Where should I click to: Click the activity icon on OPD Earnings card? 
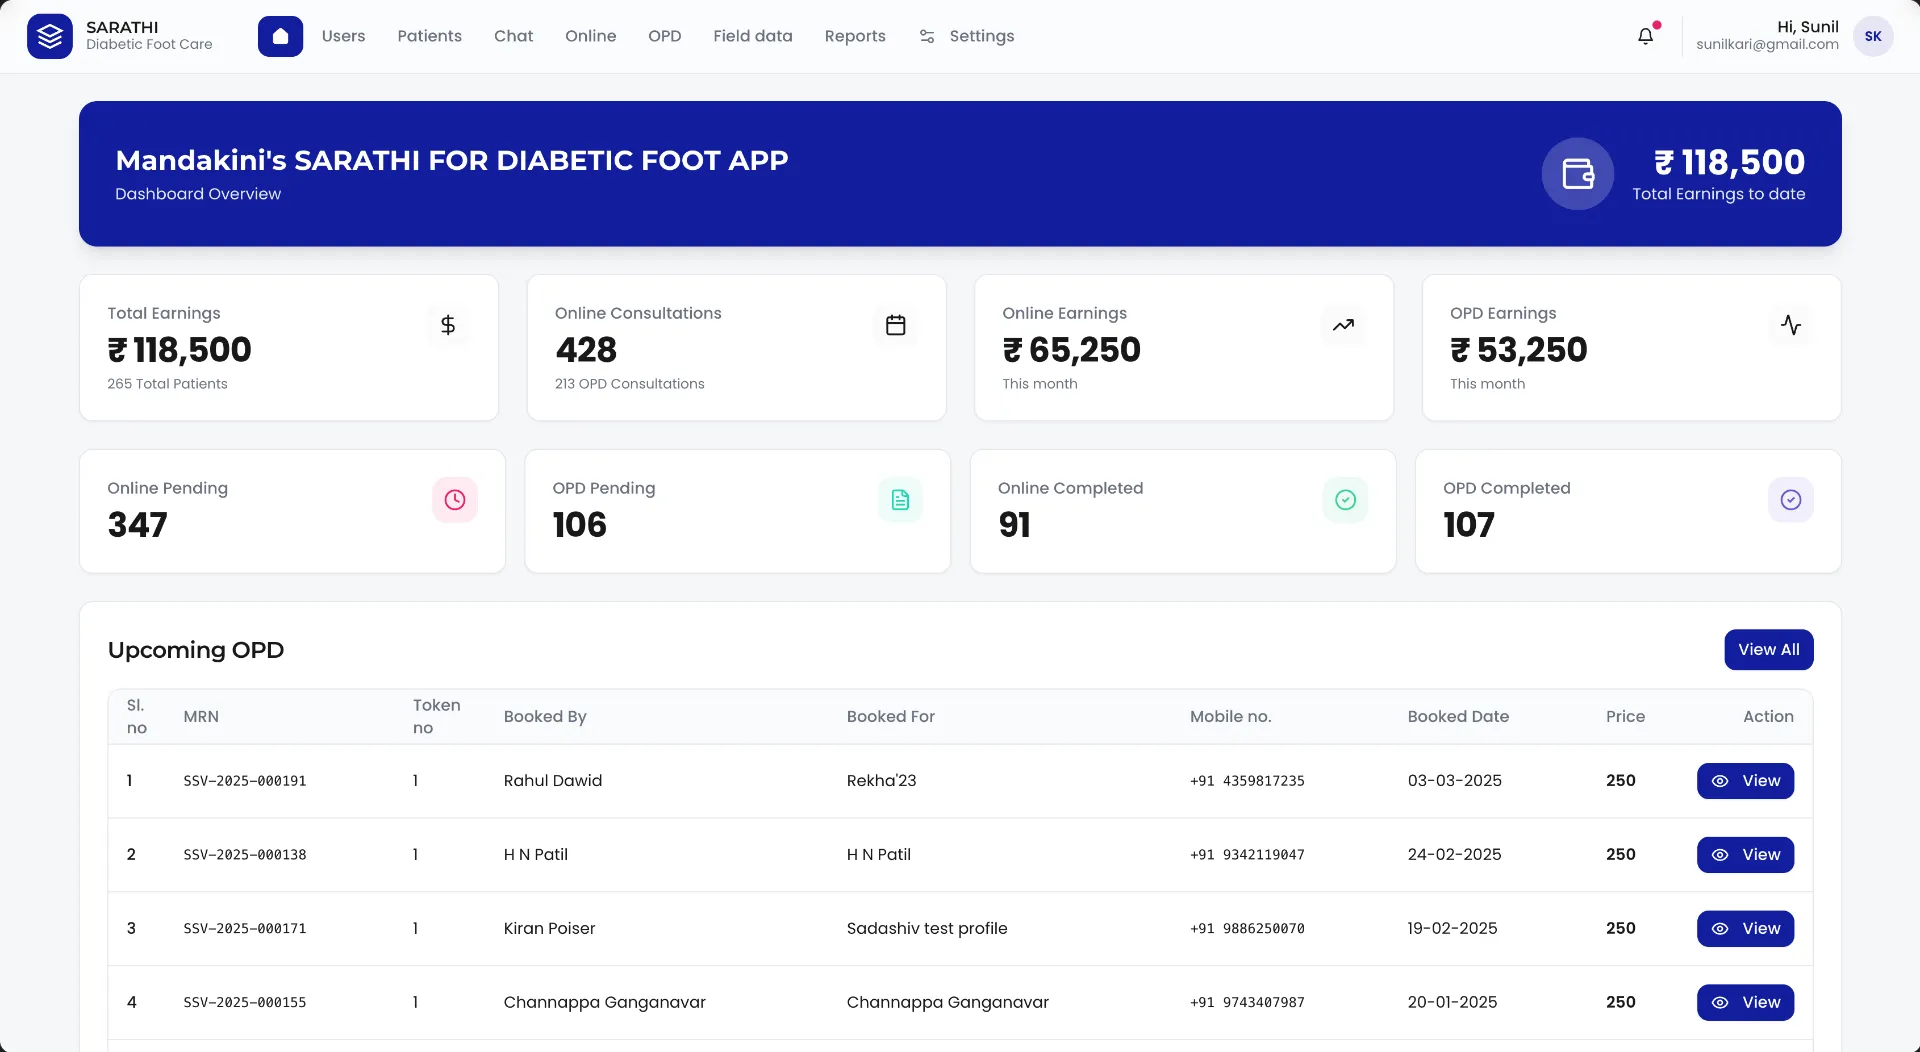[x=1791, y=325]
